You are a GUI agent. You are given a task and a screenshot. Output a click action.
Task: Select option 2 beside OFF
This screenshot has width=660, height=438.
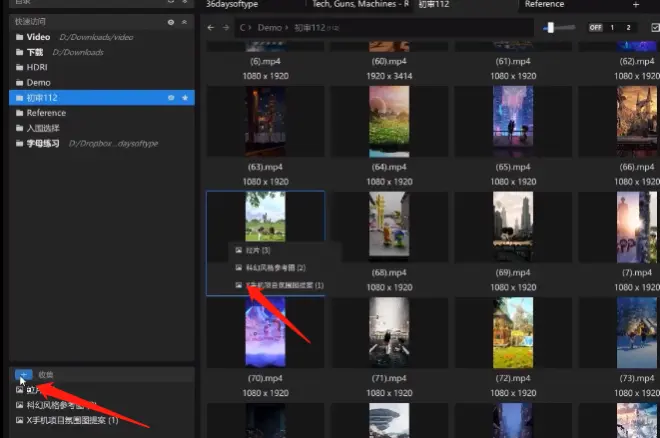point(628,28)
